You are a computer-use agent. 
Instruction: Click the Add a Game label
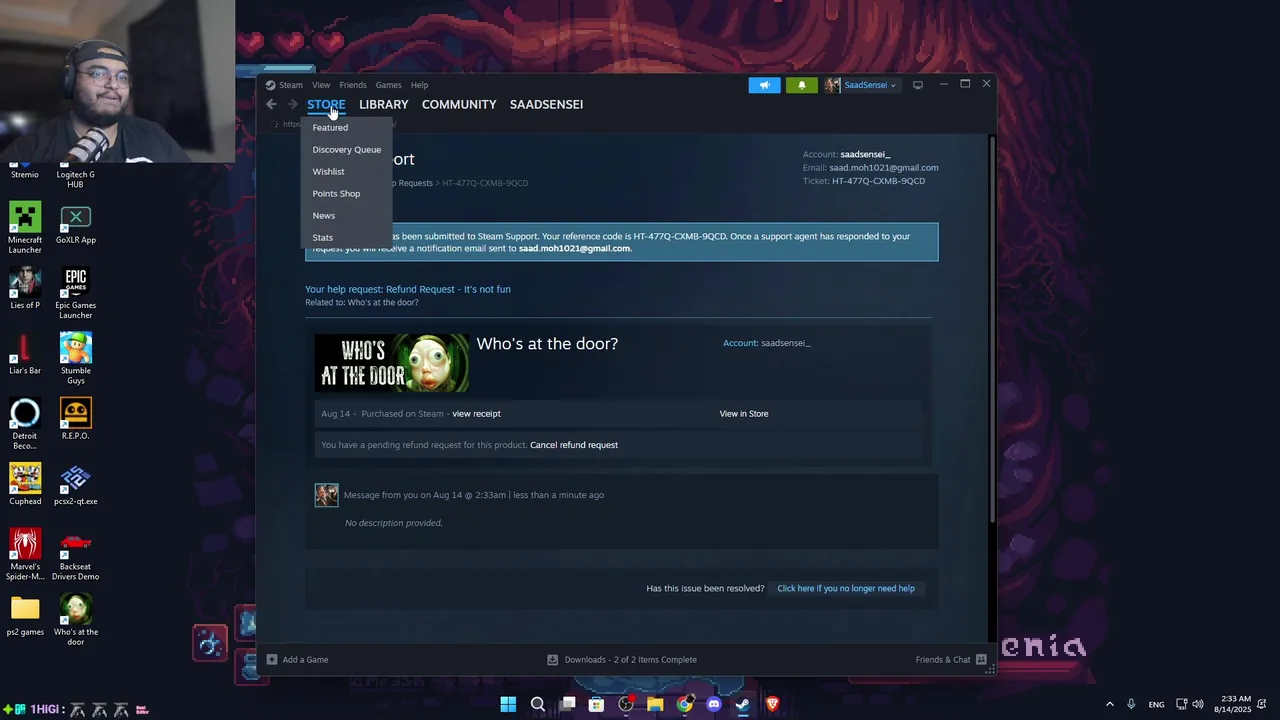[x=305, y=659]
